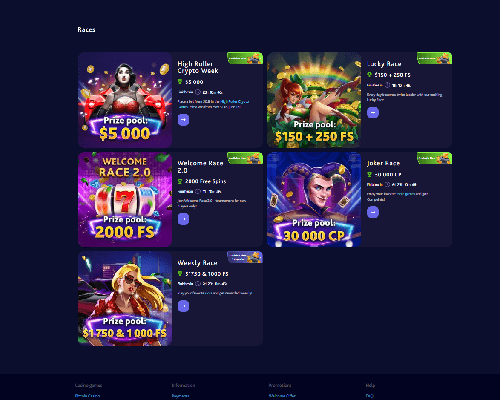Click green badge on Lucky Race card

click(x=434, y=58)
